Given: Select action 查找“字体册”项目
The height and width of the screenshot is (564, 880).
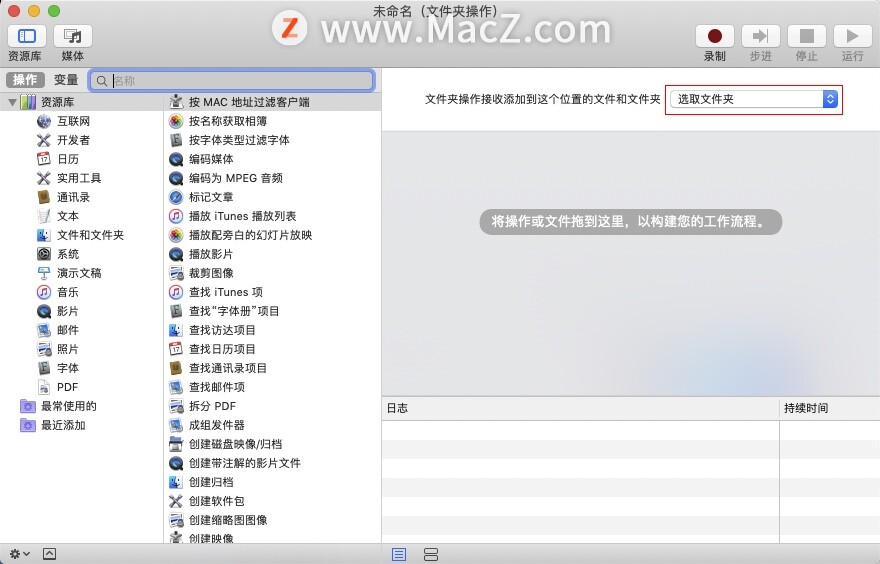Looking at the screenshot, I should (x=274, y=311).
